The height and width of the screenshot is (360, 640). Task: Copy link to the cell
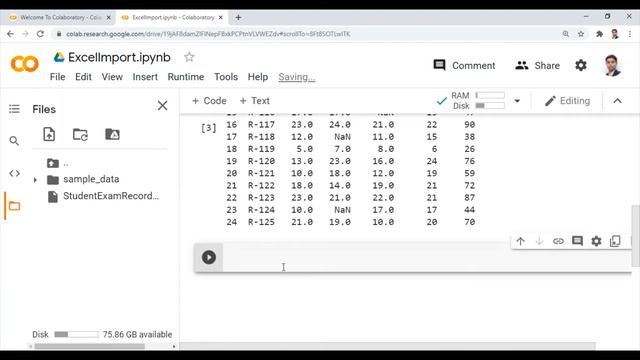pos(558,241)
